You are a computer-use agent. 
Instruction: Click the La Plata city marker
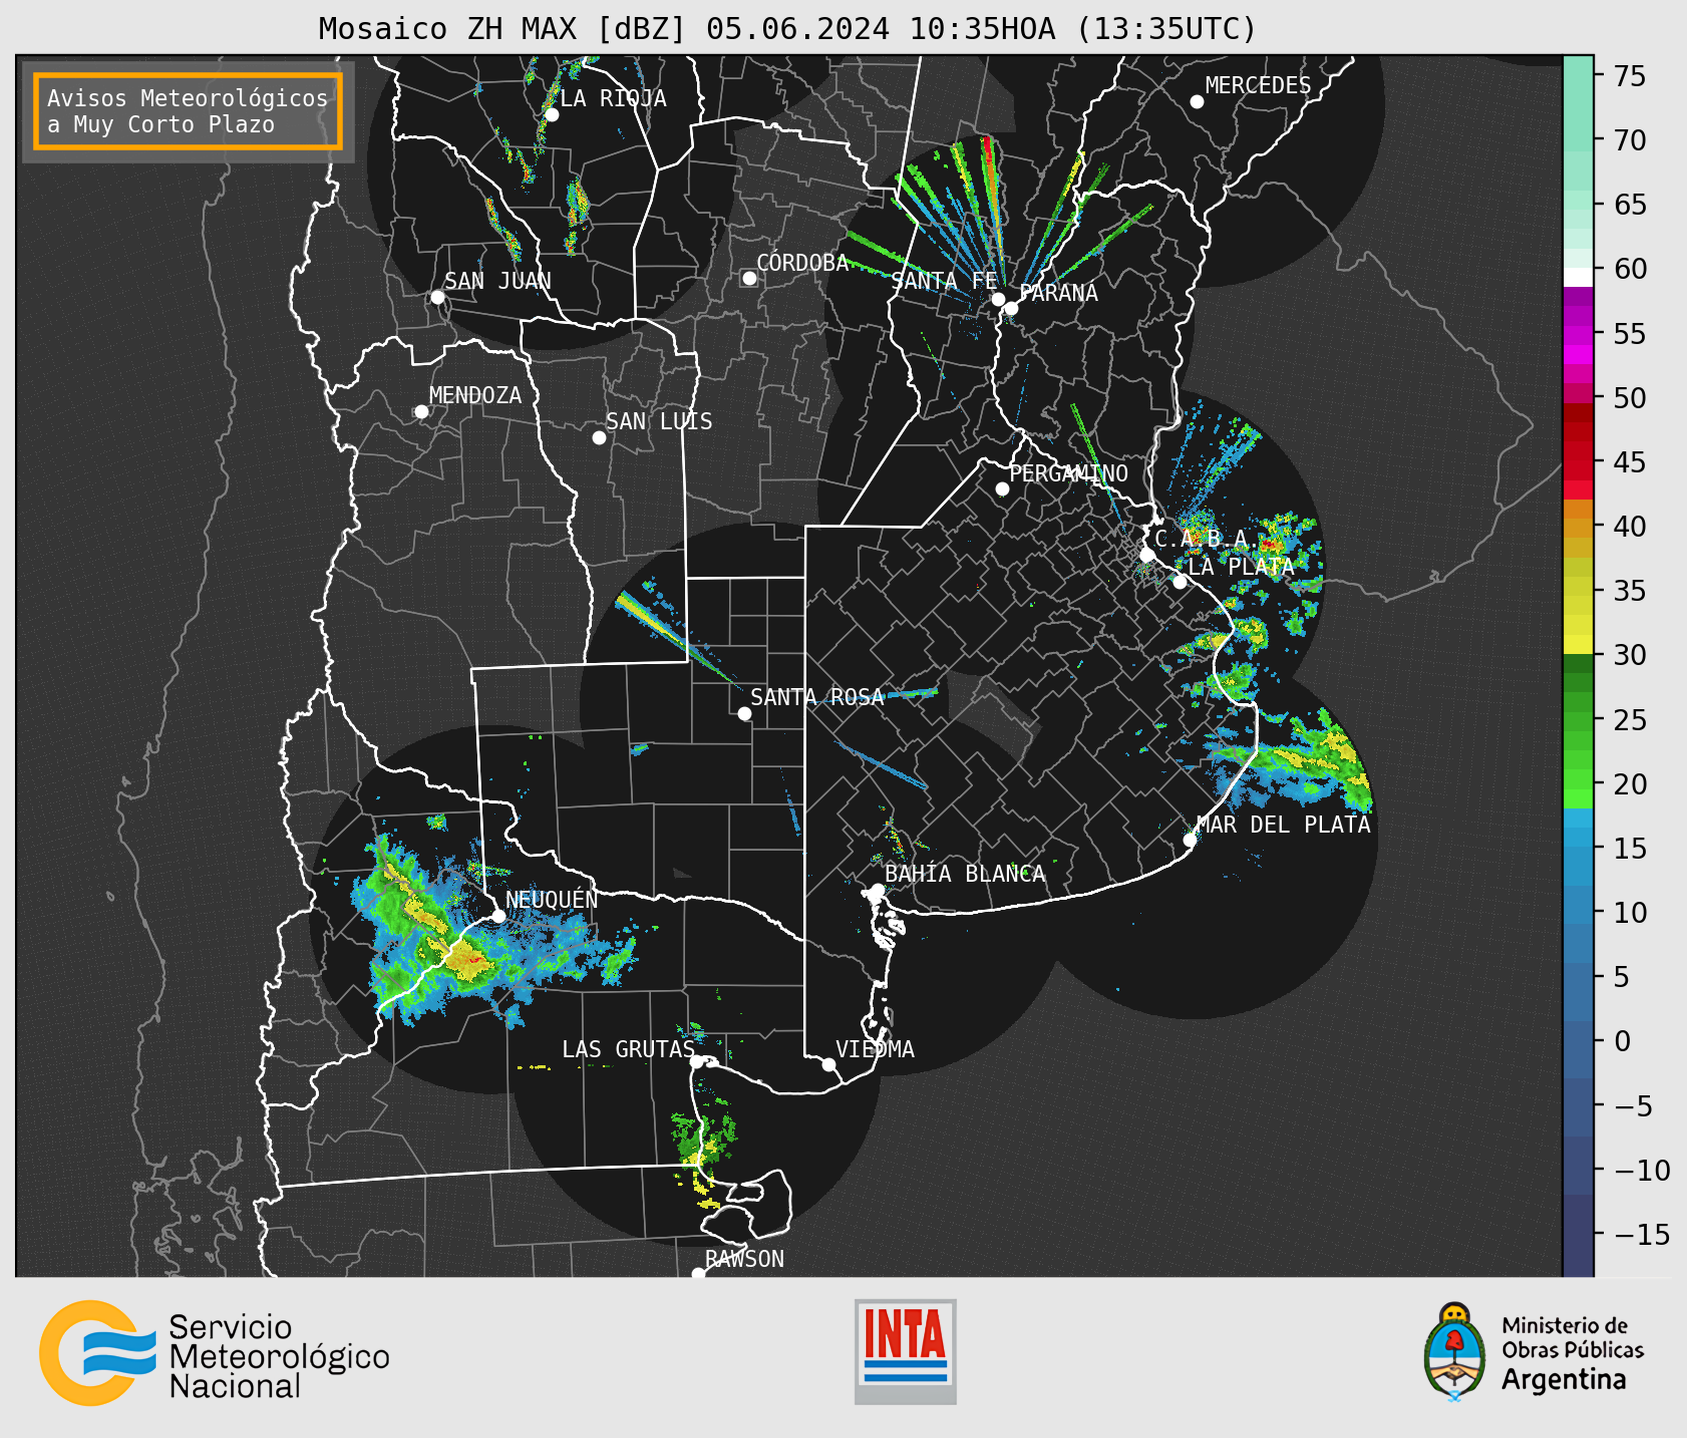1180,582
